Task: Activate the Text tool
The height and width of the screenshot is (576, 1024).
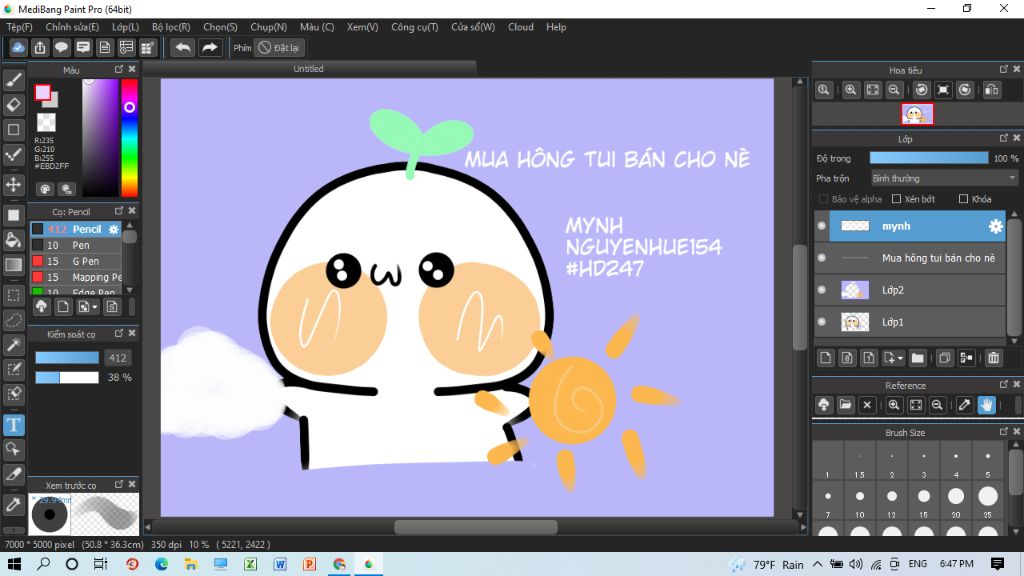Action: tap(14, 425)
